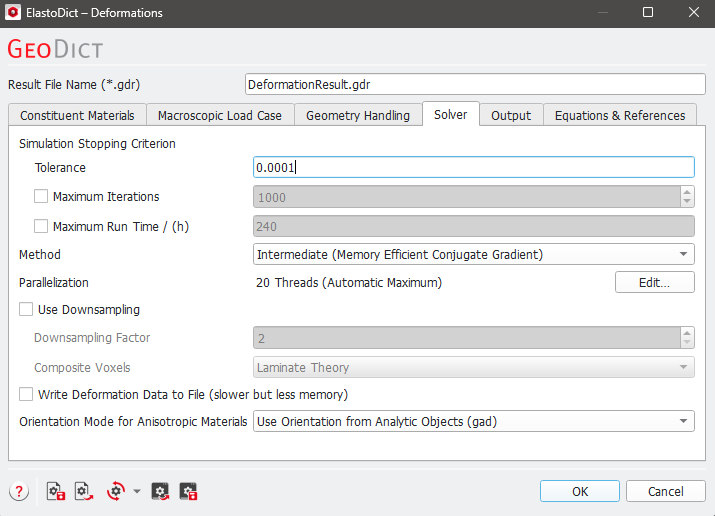Click the Edit... parallelization button
Viewport: 715px width, 516px height.
coord(654,283)
